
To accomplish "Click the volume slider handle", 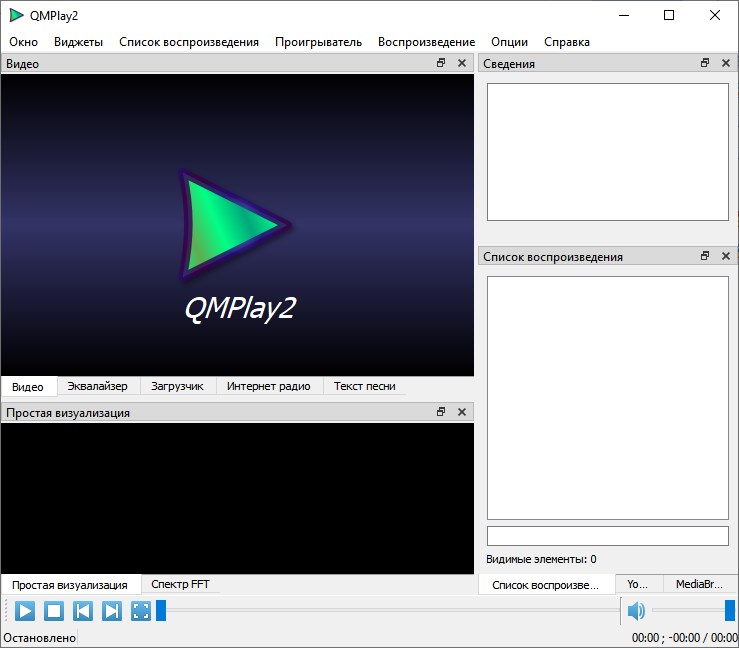I will (730, 610).
